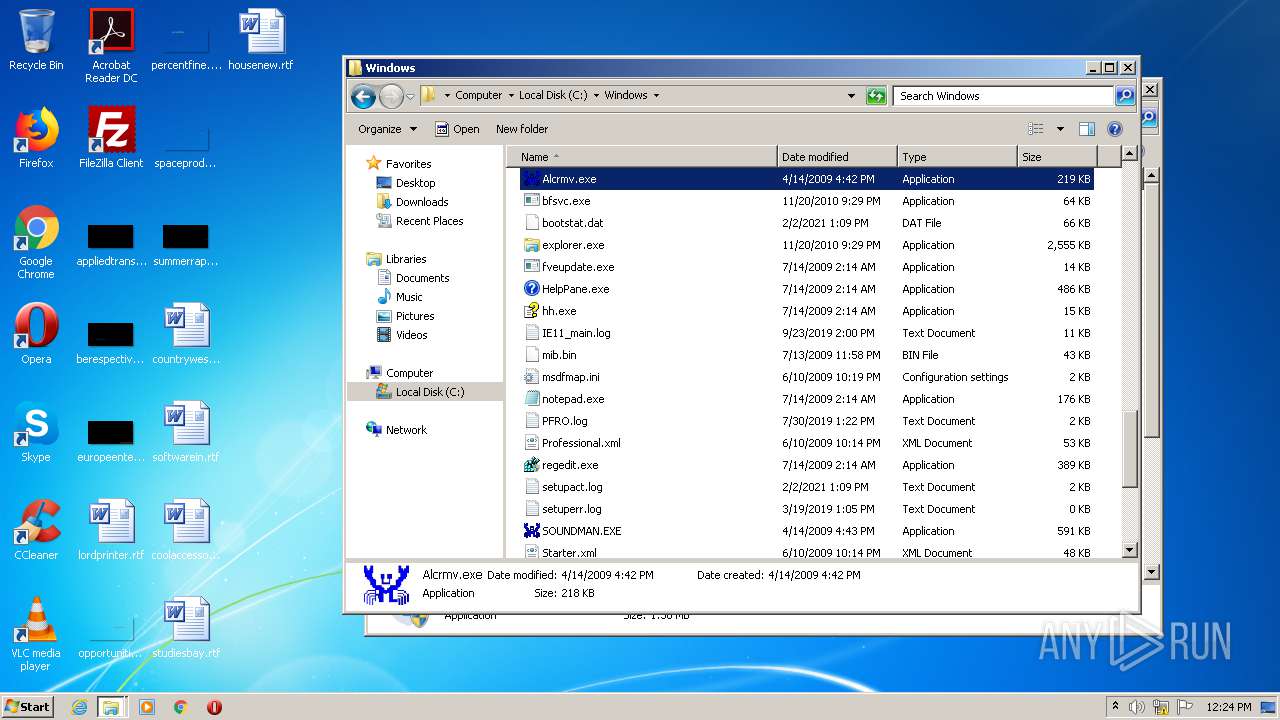
Task: Open the Organize dropdown menu
Action: pos(387,129)
